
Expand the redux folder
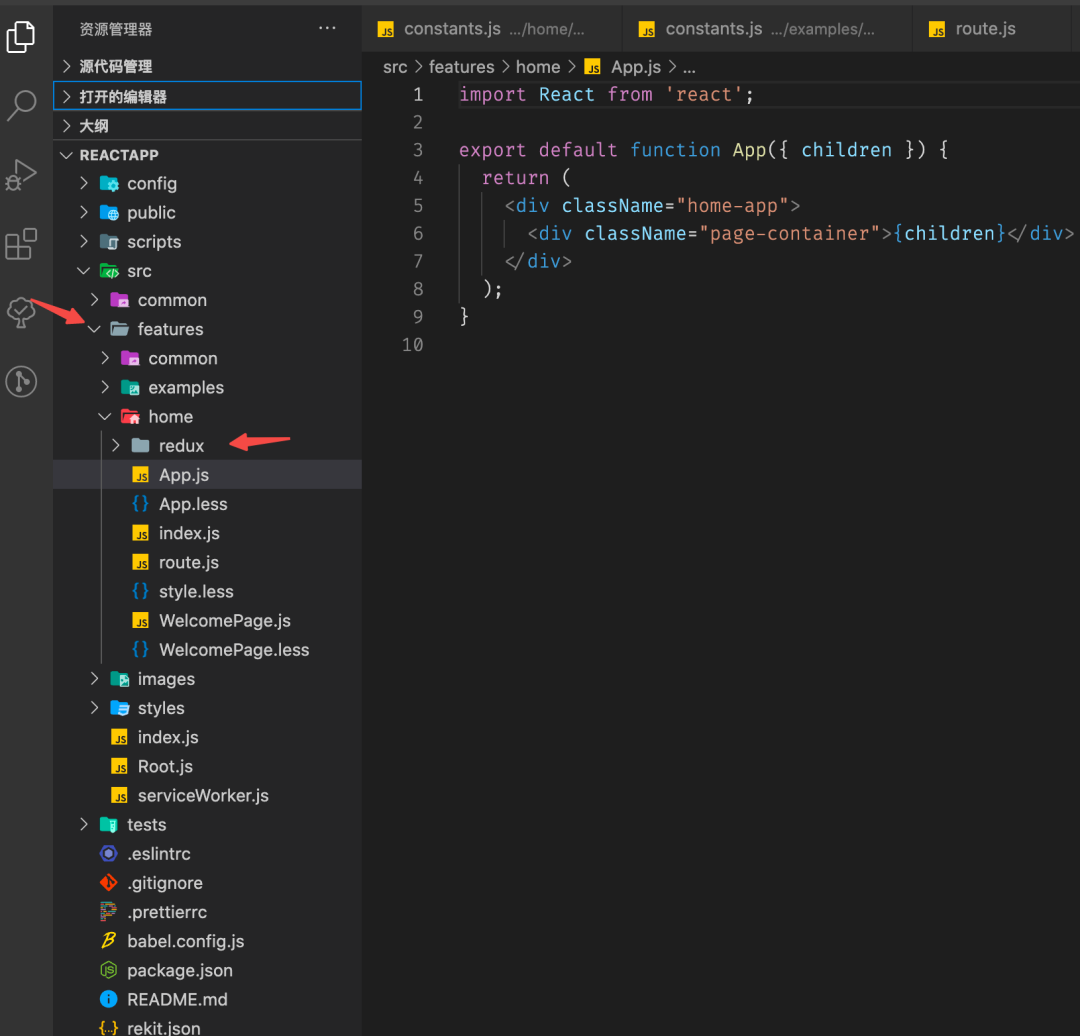coord(116,446)
